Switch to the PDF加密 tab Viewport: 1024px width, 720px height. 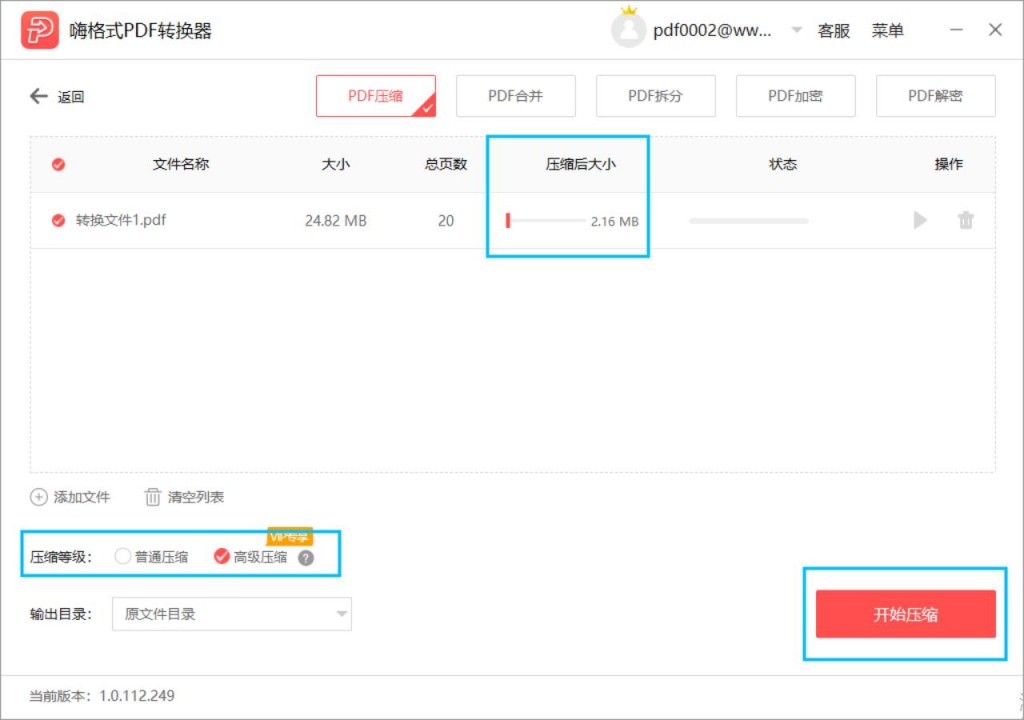point(795,96)
